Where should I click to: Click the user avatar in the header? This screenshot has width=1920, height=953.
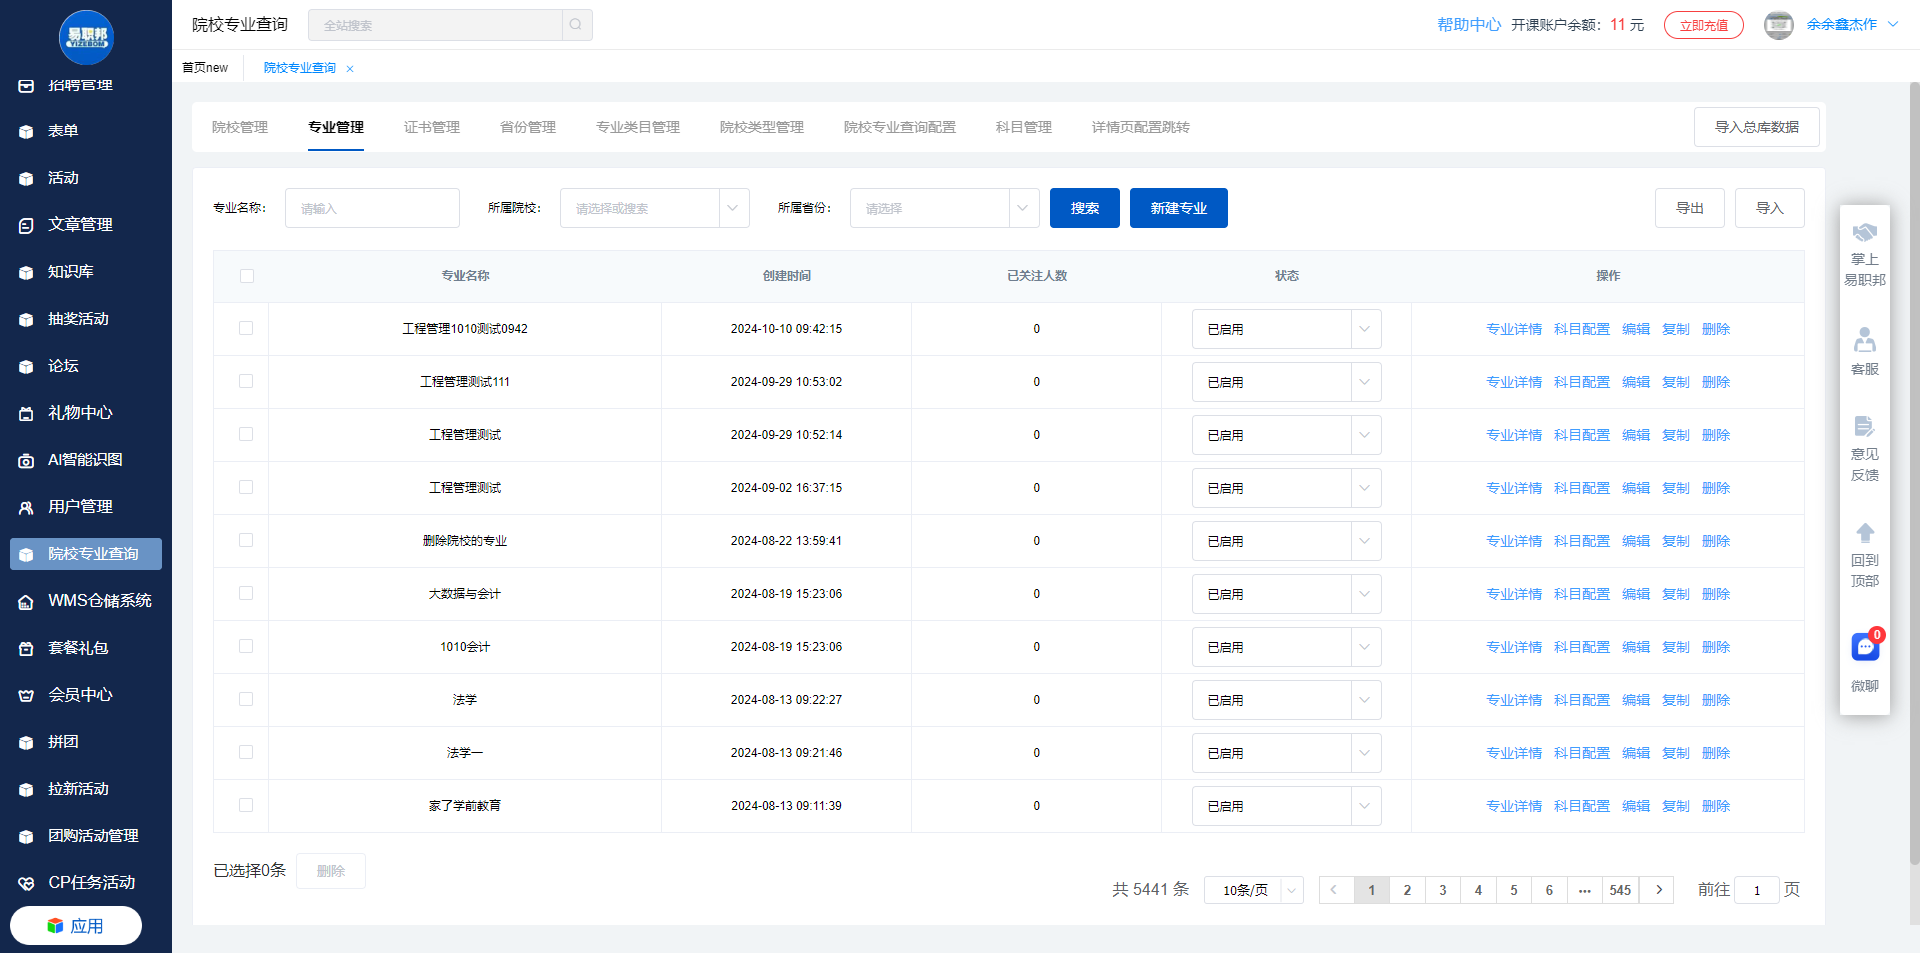pos(1778,25)
